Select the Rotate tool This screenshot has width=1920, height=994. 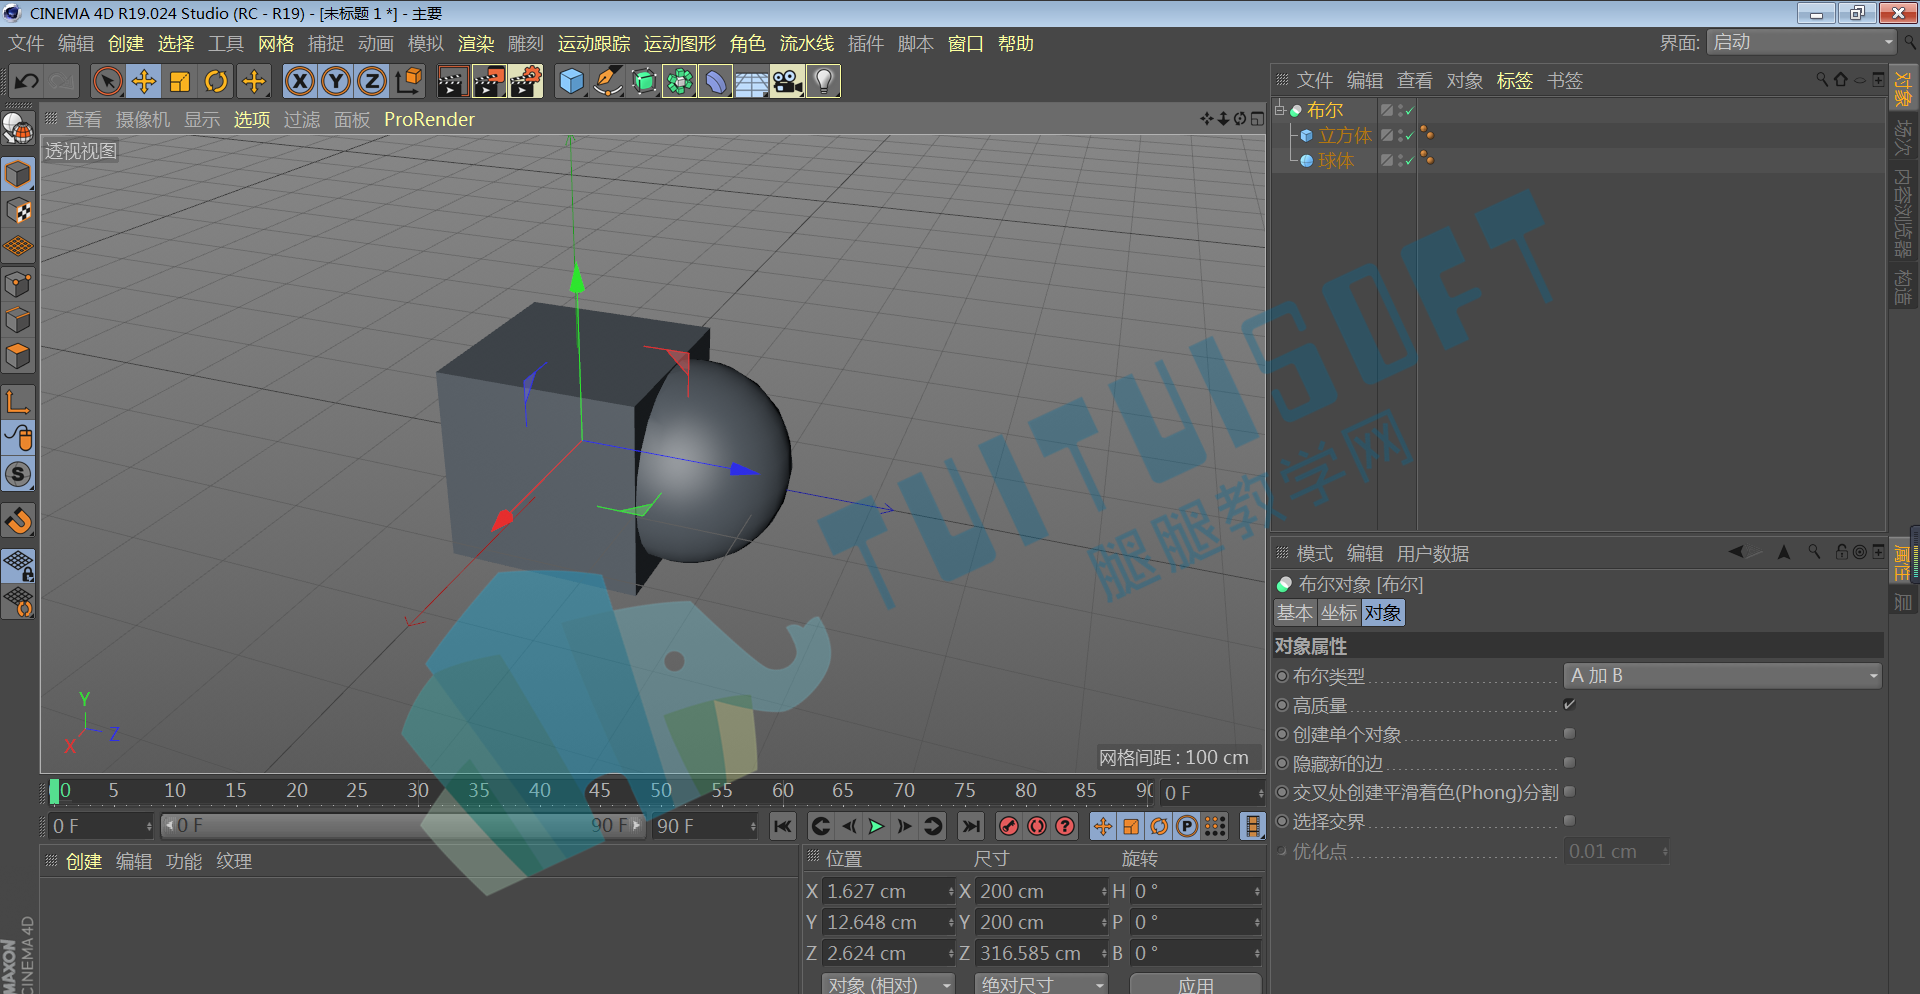click(216, 81)
